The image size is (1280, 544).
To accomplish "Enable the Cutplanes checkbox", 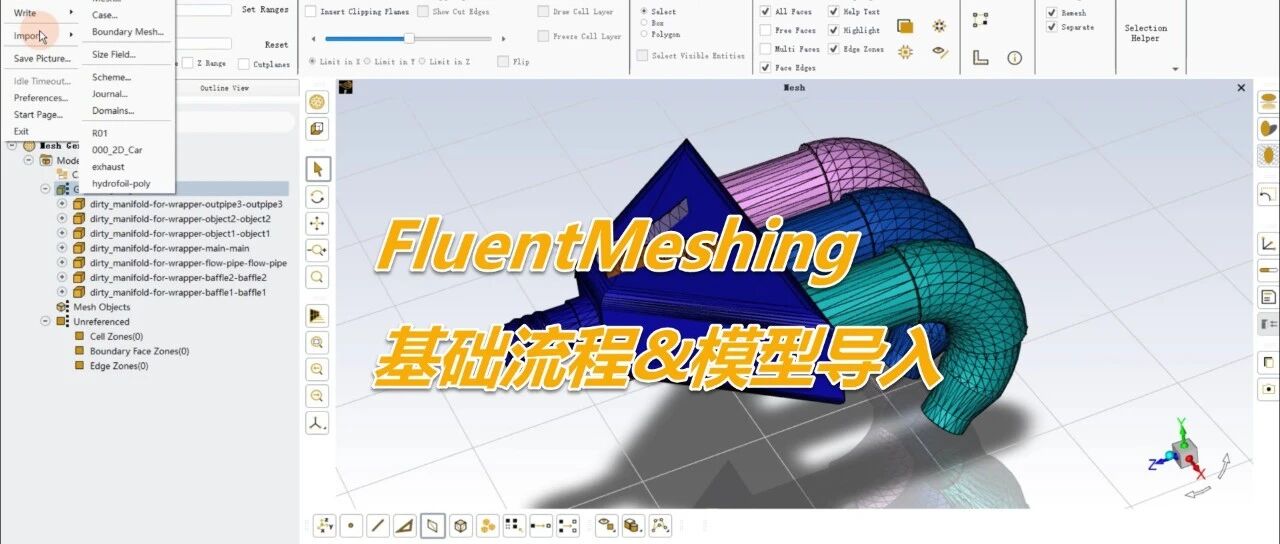I will click(x=244, y=64).
